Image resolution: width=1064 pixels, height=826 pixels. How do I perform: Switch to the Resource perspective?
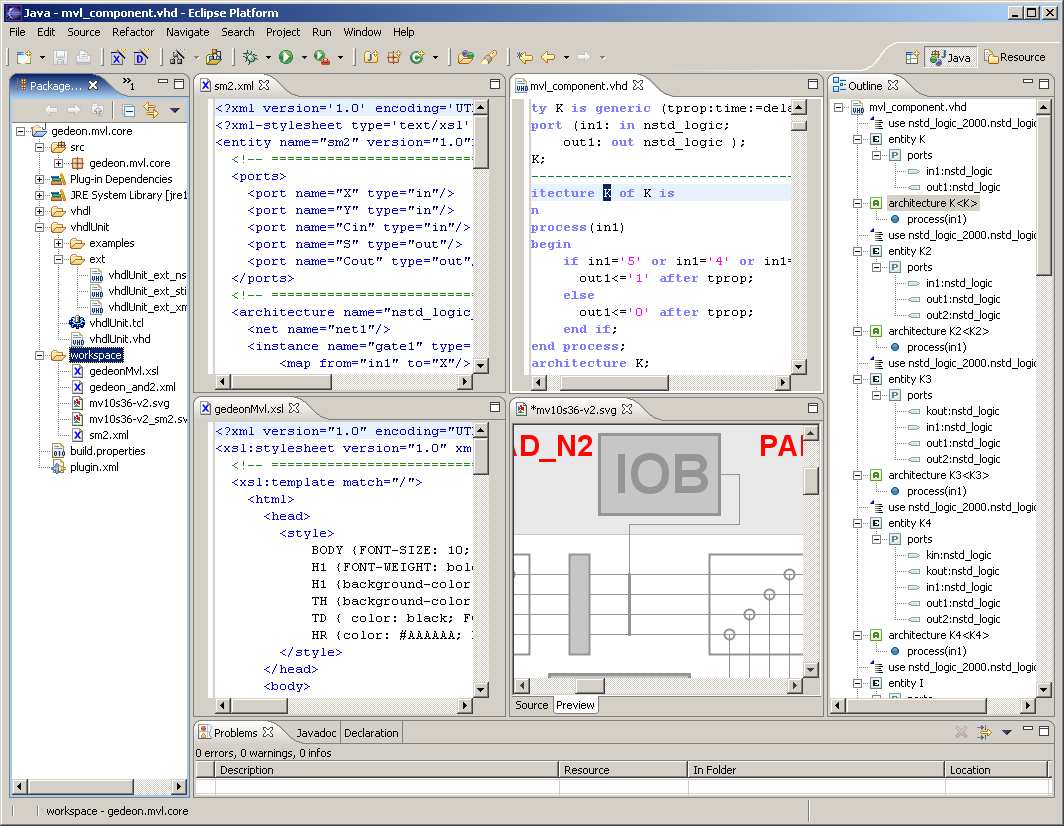pos(1015,58)
